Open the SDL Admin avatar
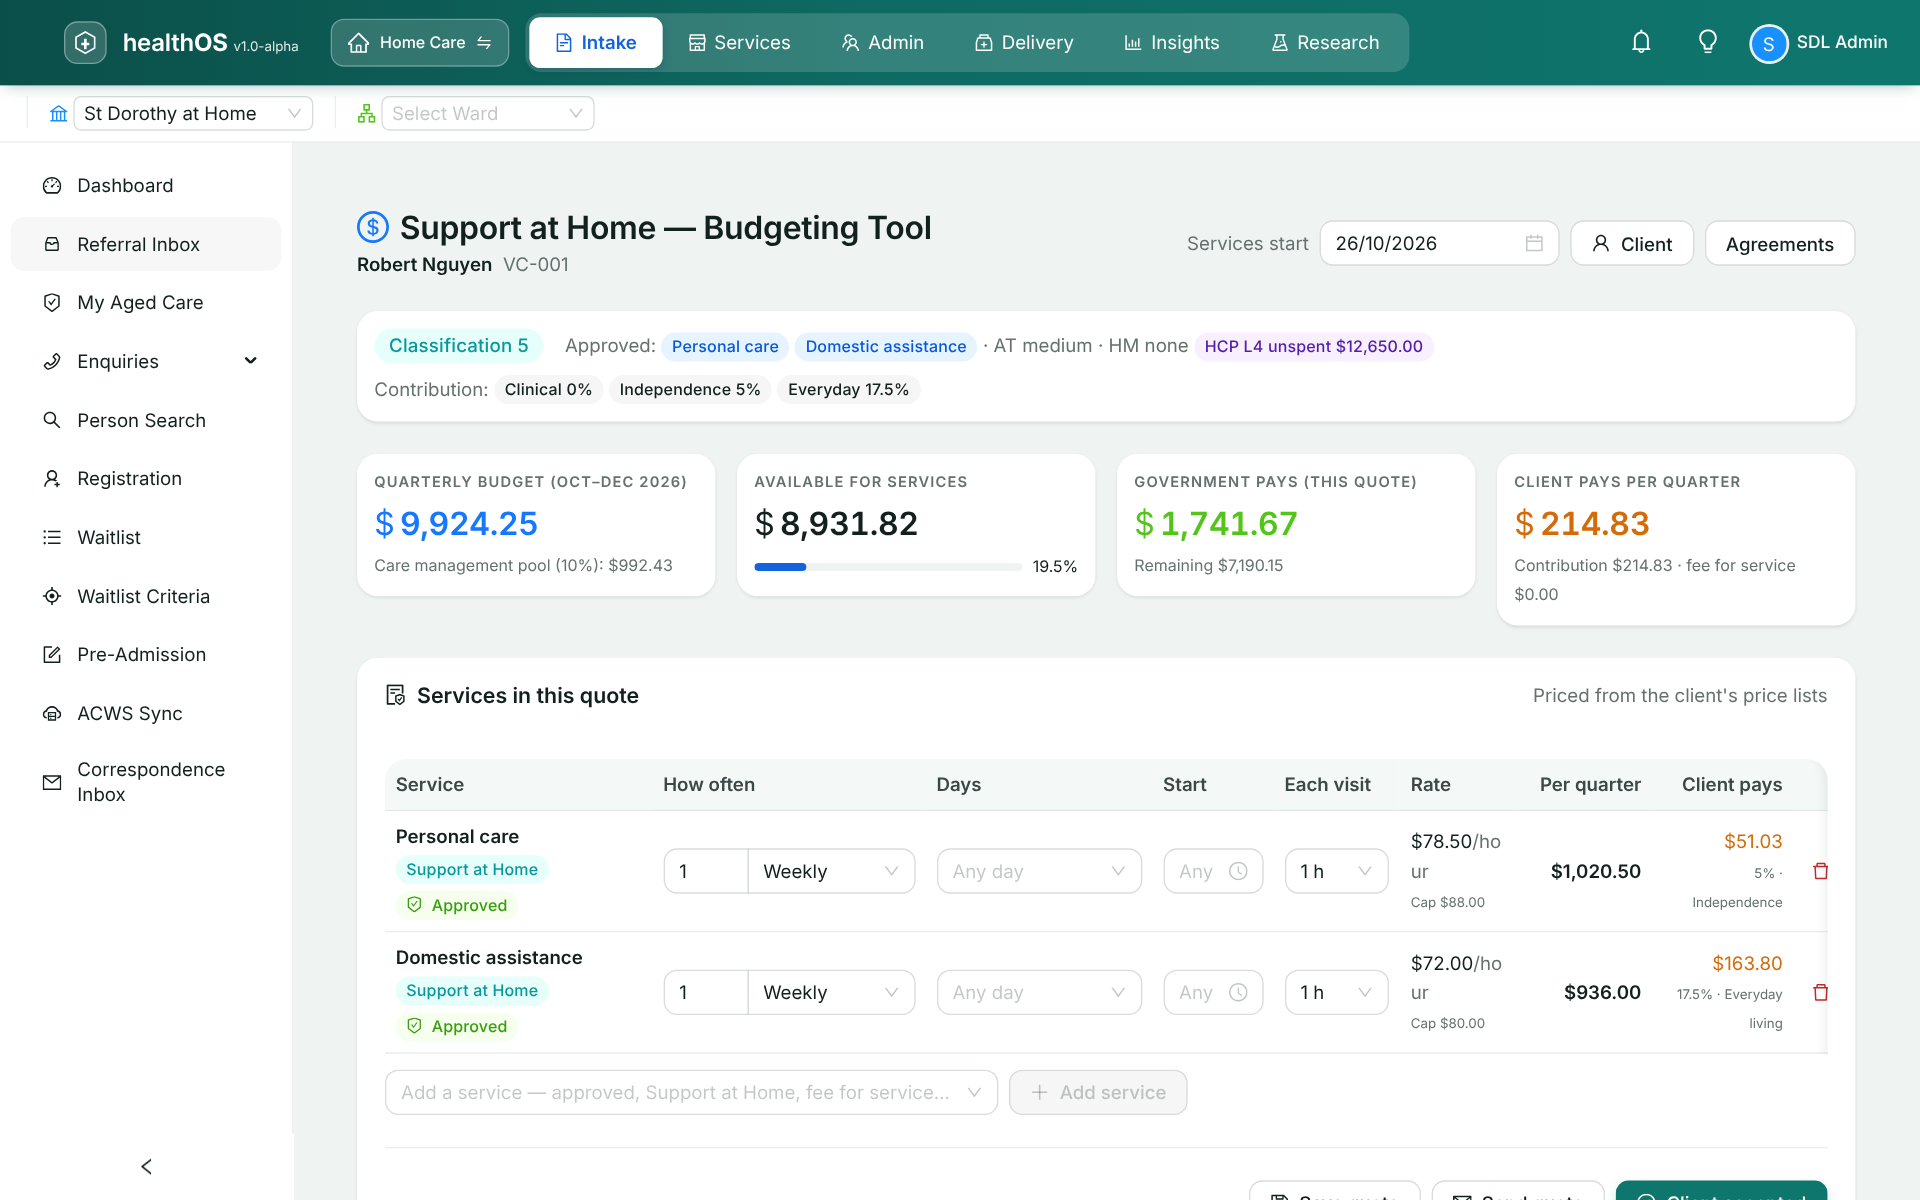This screenshot has height=1200, width=1920. (x=1768, y=43)
